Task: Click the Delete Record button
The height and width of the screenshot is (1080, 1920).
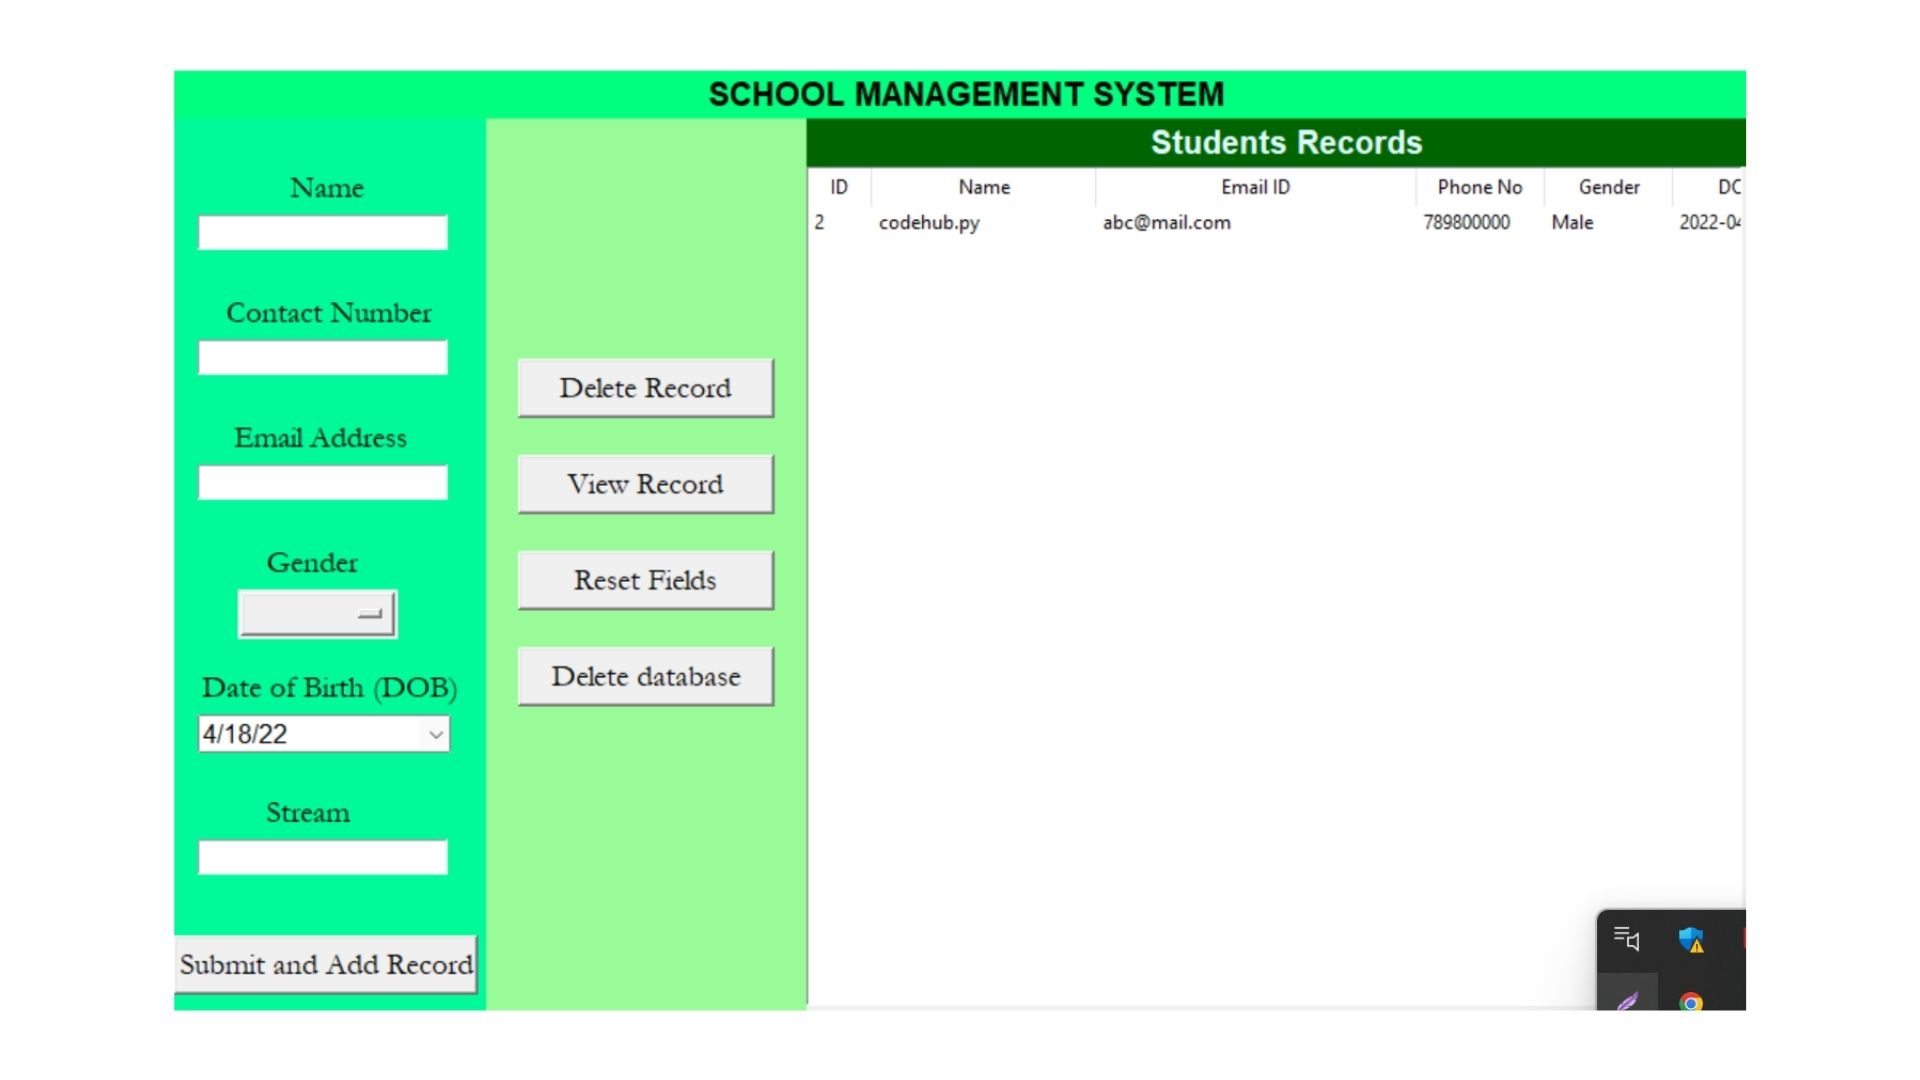Action: coord(645,388)
